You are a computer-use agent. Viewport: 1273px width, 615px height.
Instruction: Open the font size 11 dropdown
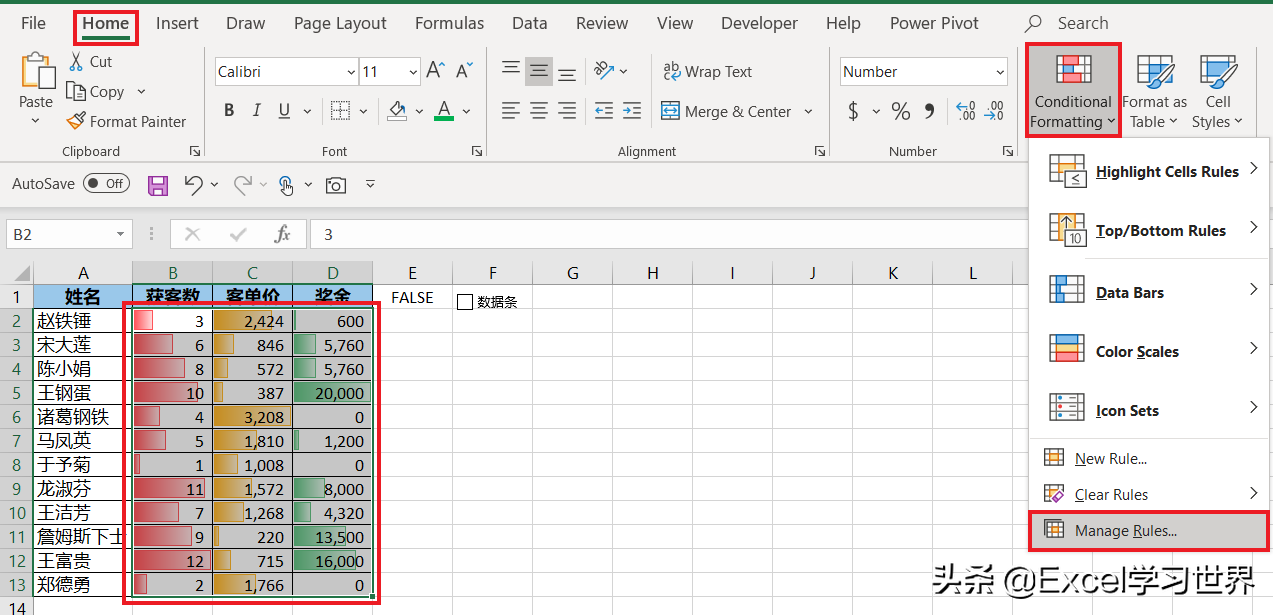414,72
